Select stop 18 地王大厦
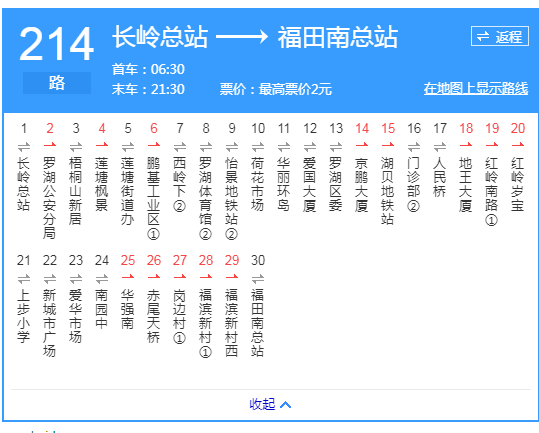 (466, 184)
